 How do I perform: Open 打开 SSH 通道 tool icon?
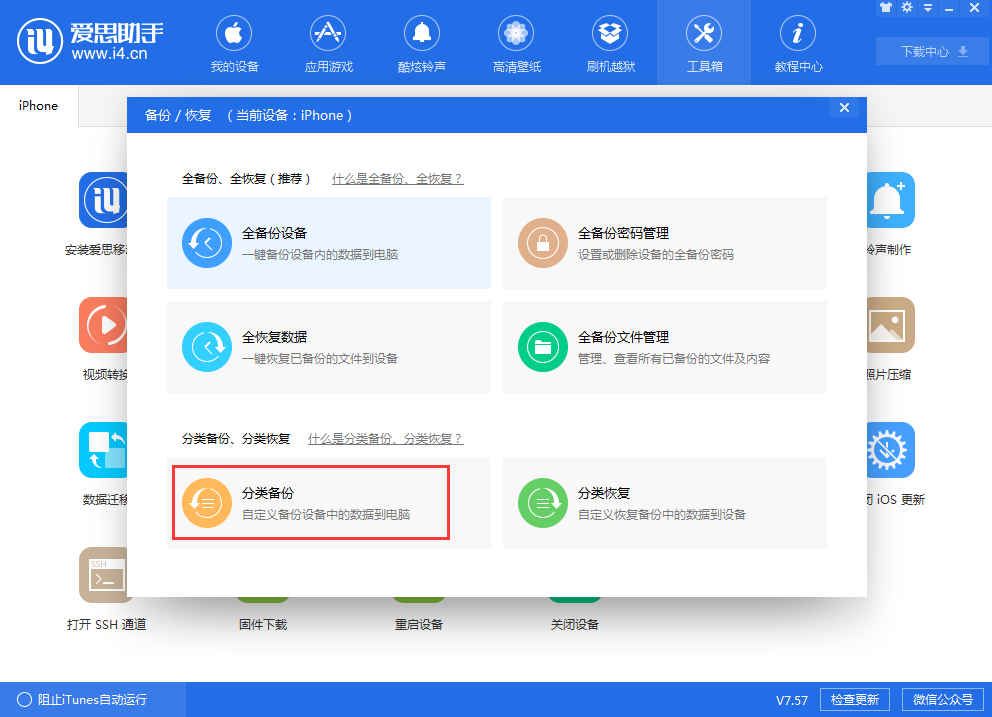tap(103, 575)
